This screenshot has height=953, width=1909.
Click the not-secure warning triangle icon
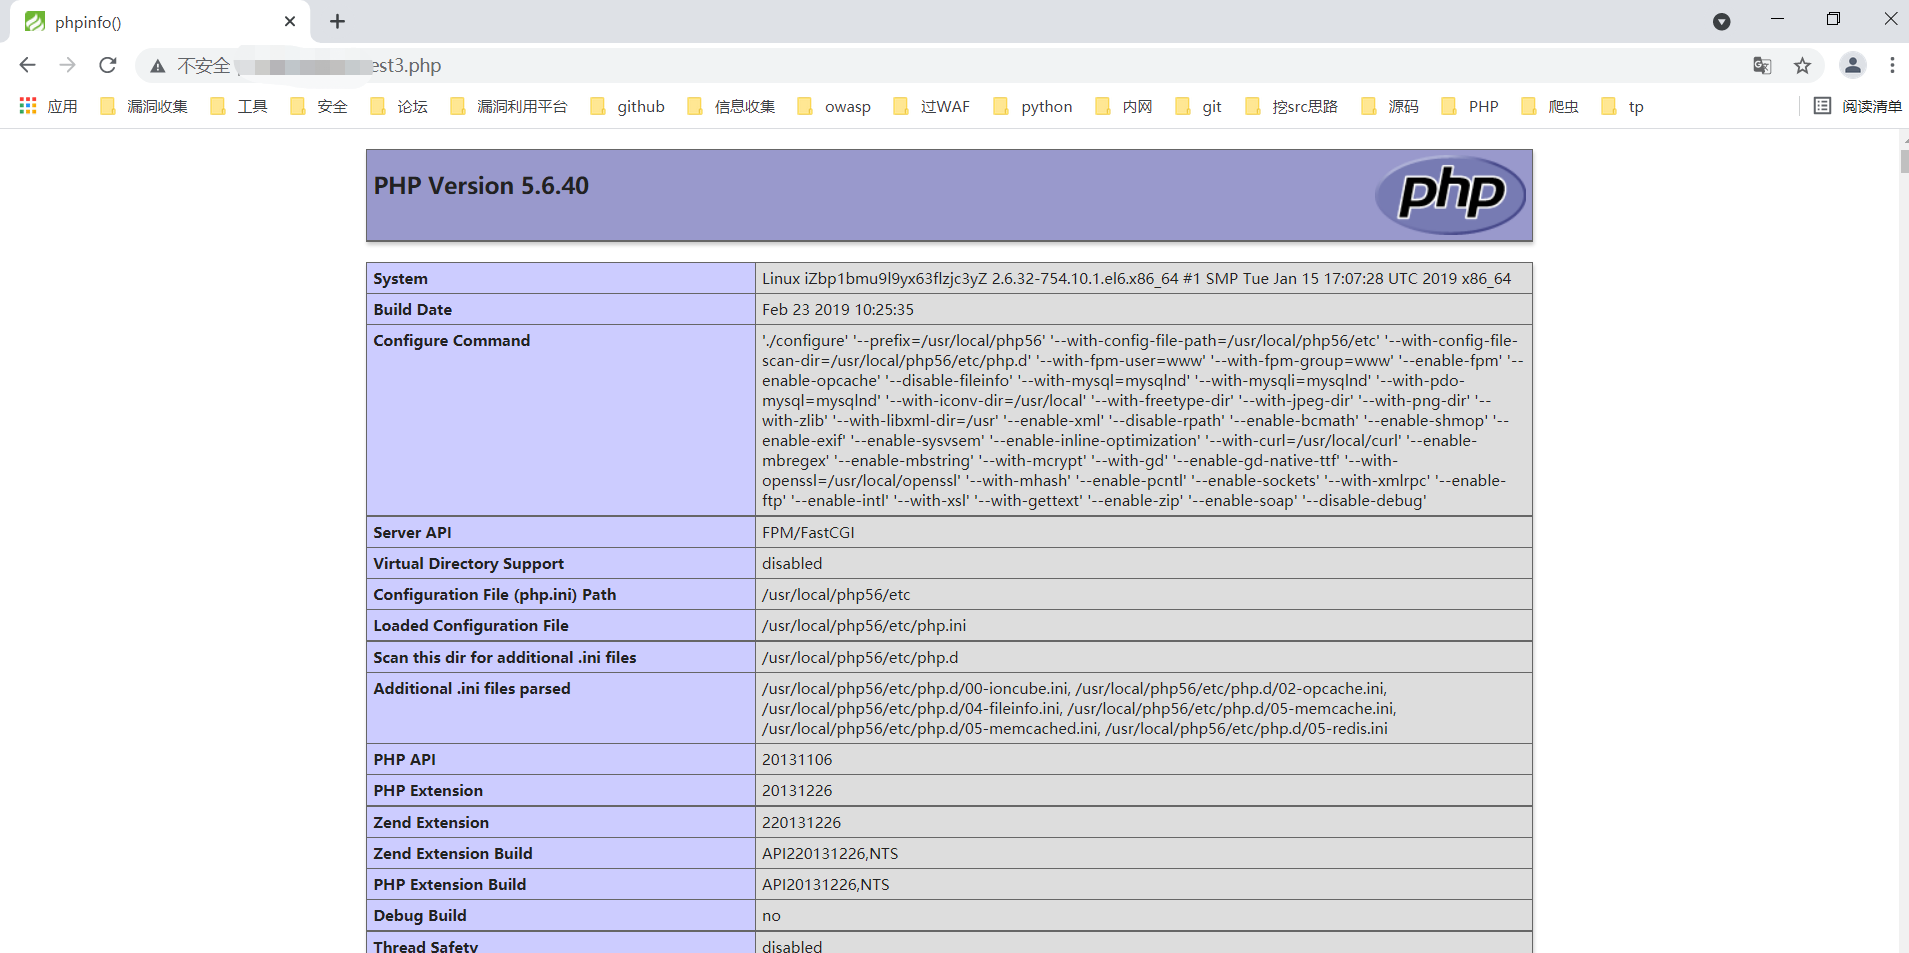point(157,66)
